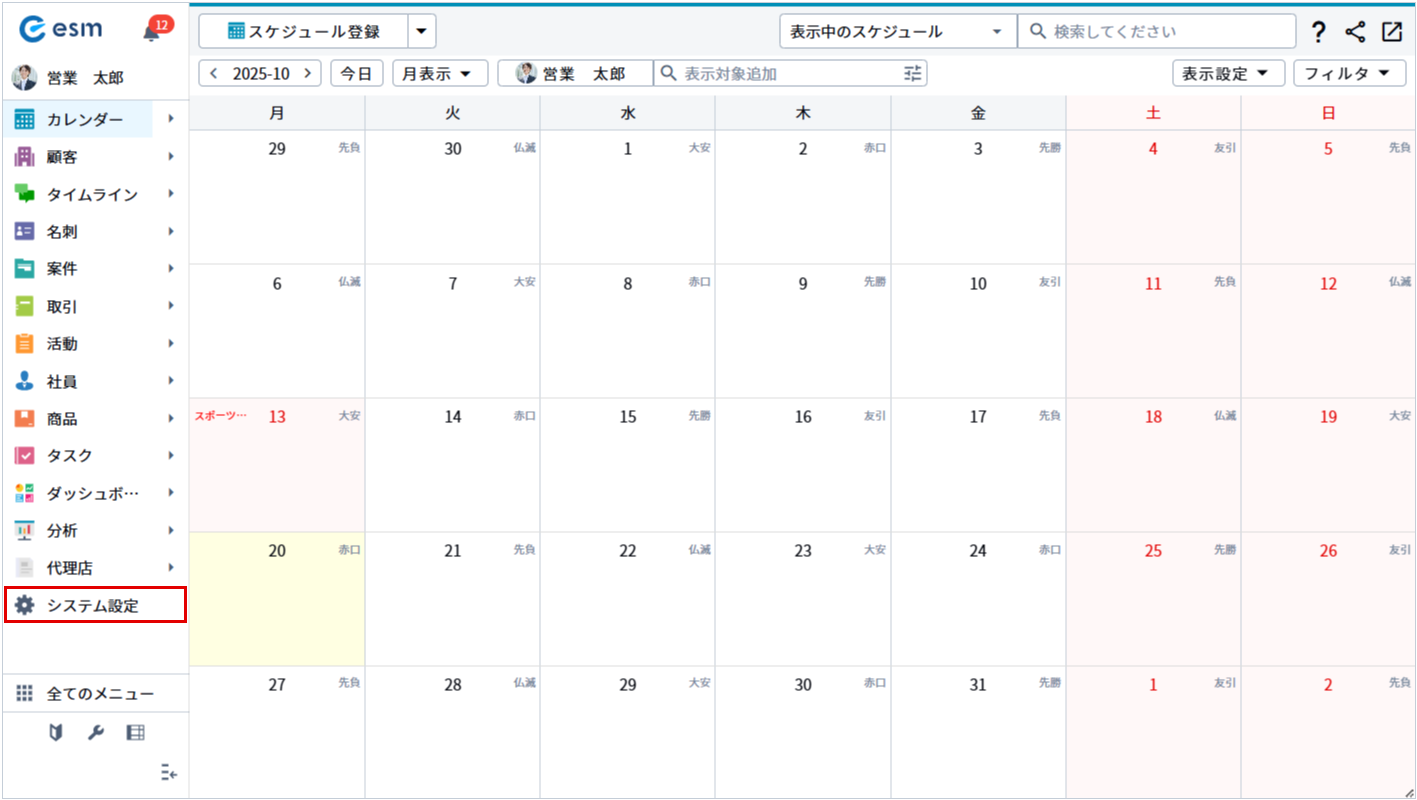
Task: Click the wrench icon in sidebar footer
Action: click(x=96, y=733)
